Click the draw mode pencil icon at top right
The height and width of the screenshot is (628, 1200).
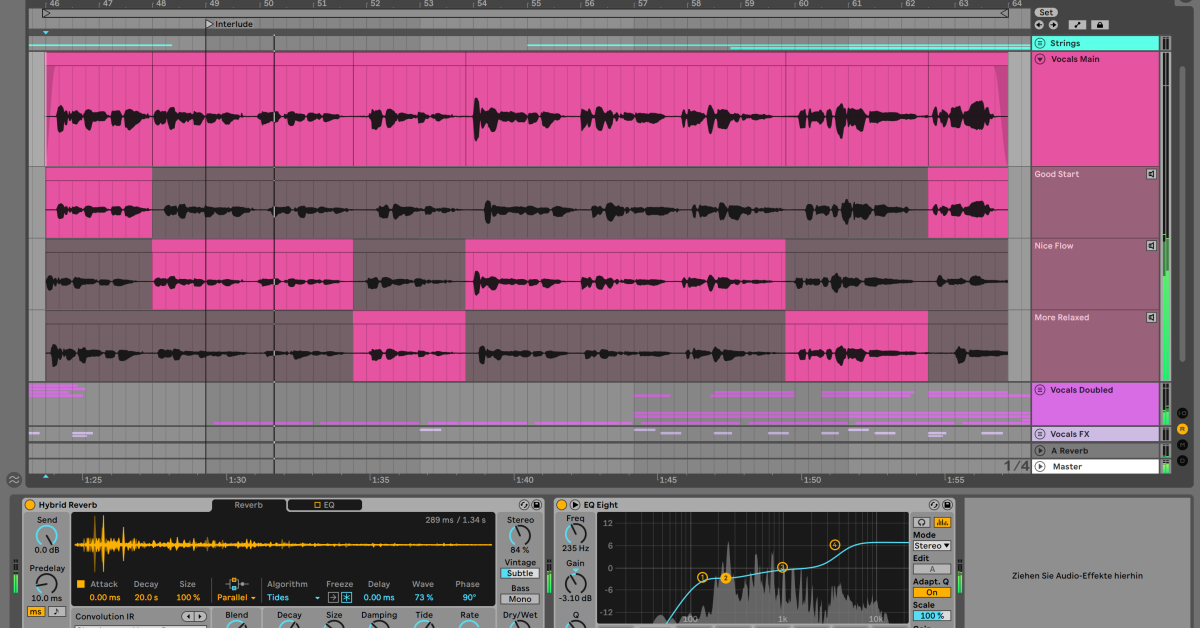pos(1077,25)
